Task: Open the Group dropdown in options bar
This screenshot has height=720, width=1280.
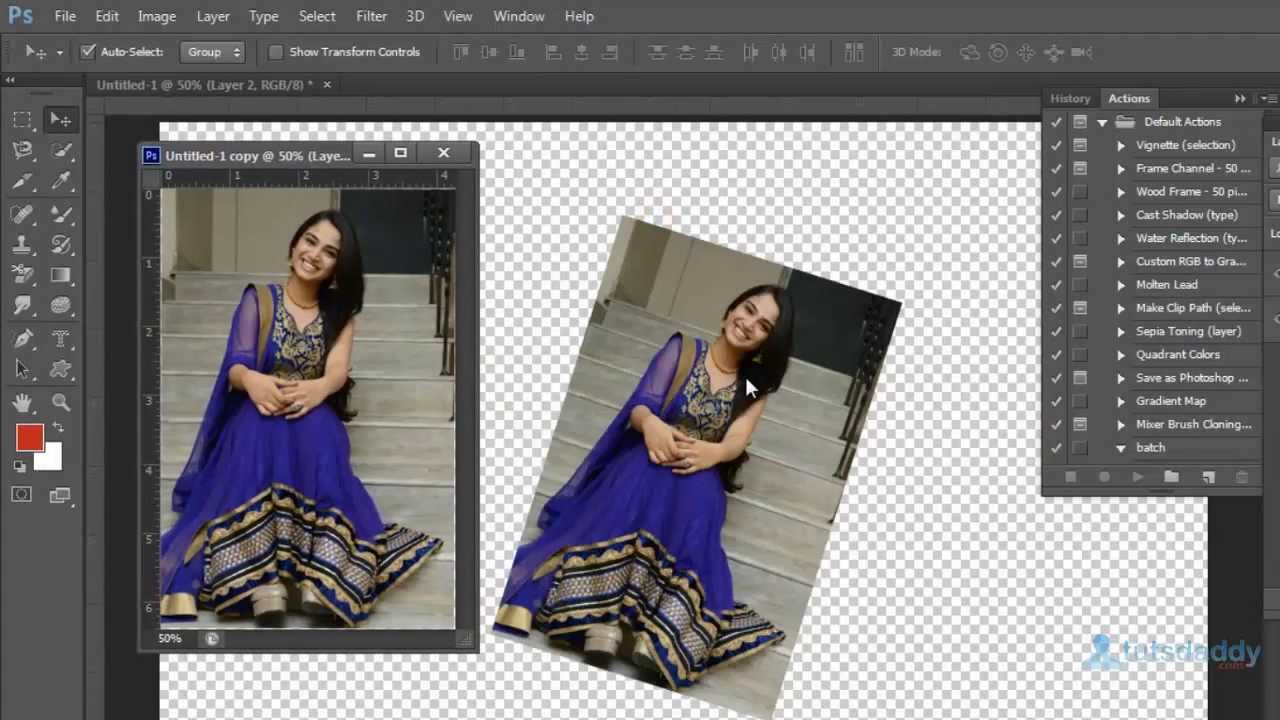Action: tap(213, 52)
